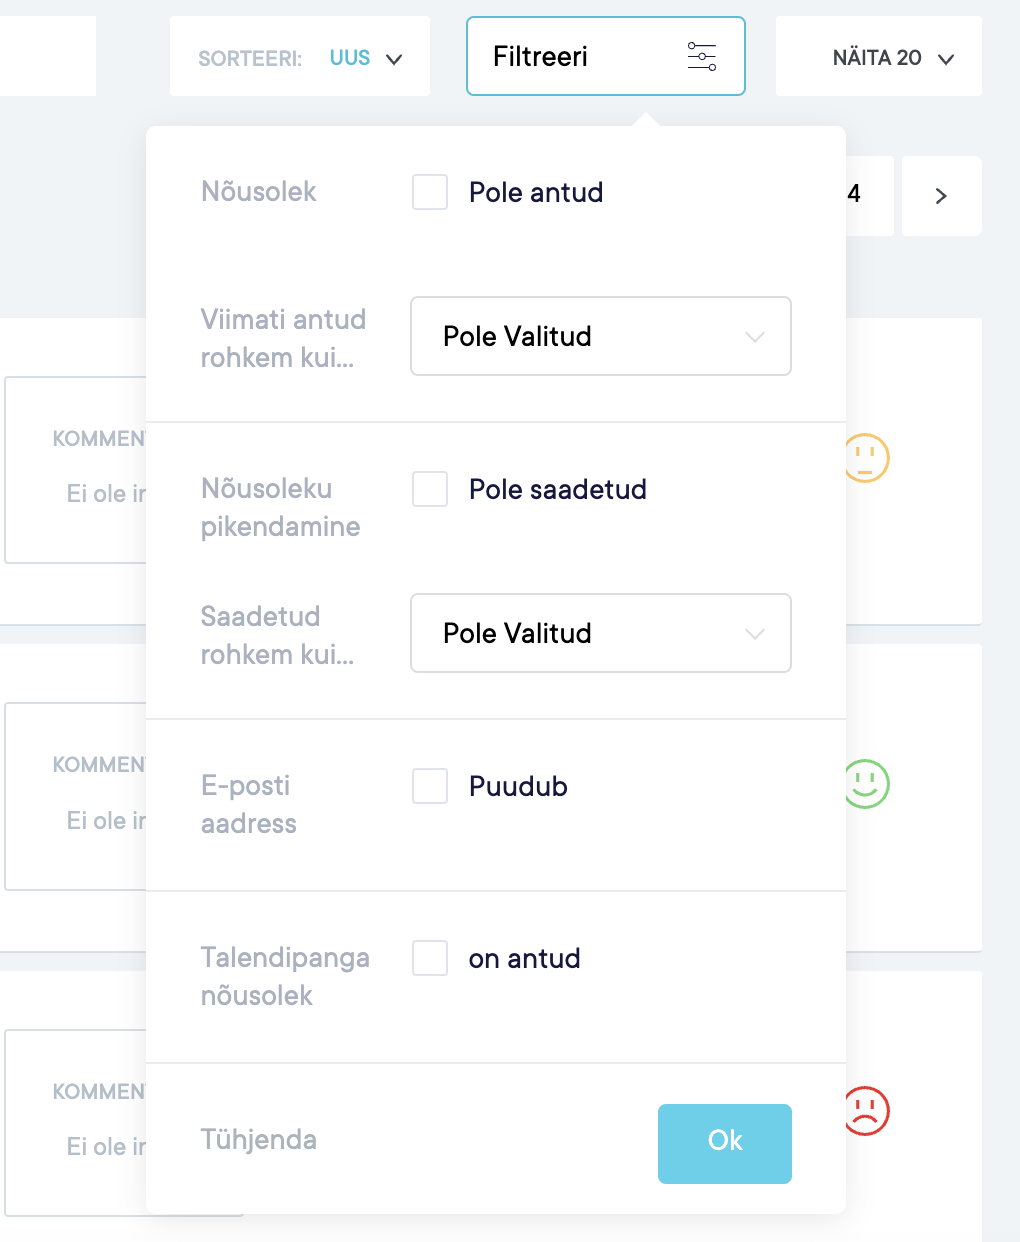Go to next page arrow
Image resolution: width=1020 pixels, height=1242 pixels.
[941, 196]
